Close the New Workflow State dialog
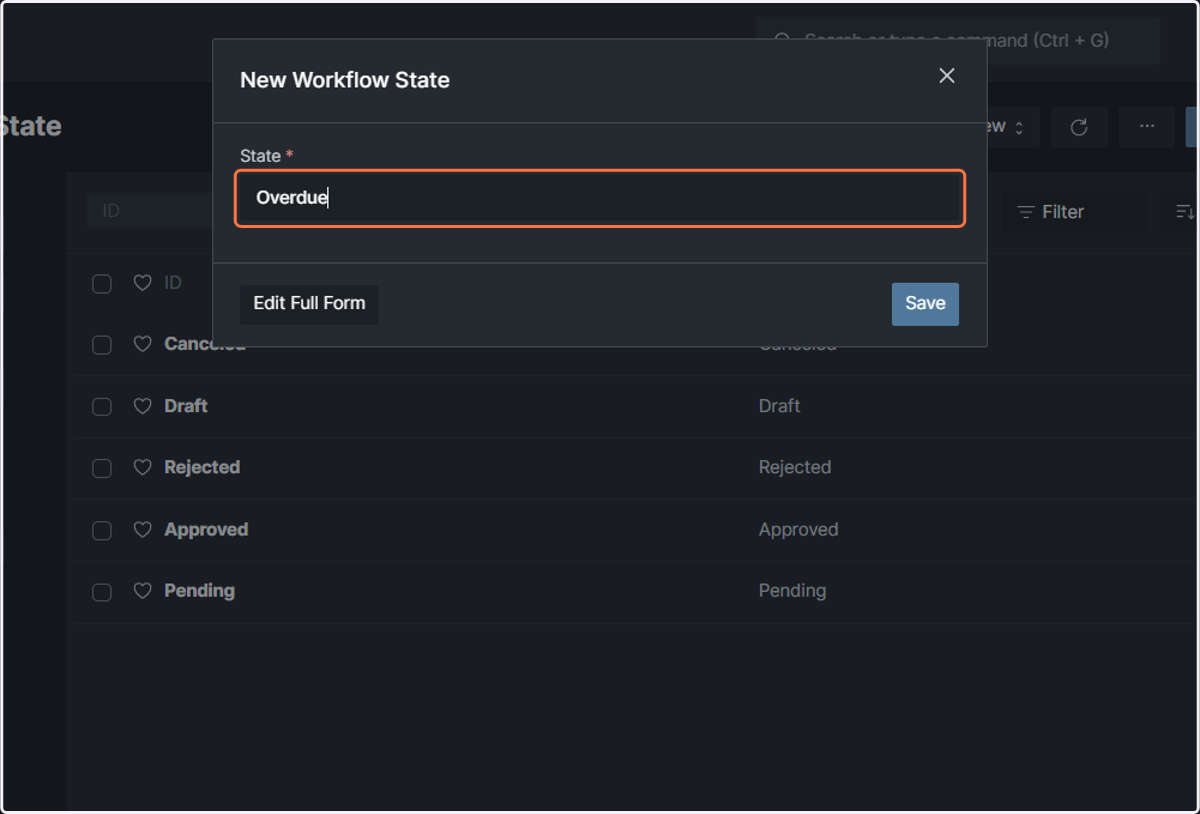1200x814 pixels. 947,76
